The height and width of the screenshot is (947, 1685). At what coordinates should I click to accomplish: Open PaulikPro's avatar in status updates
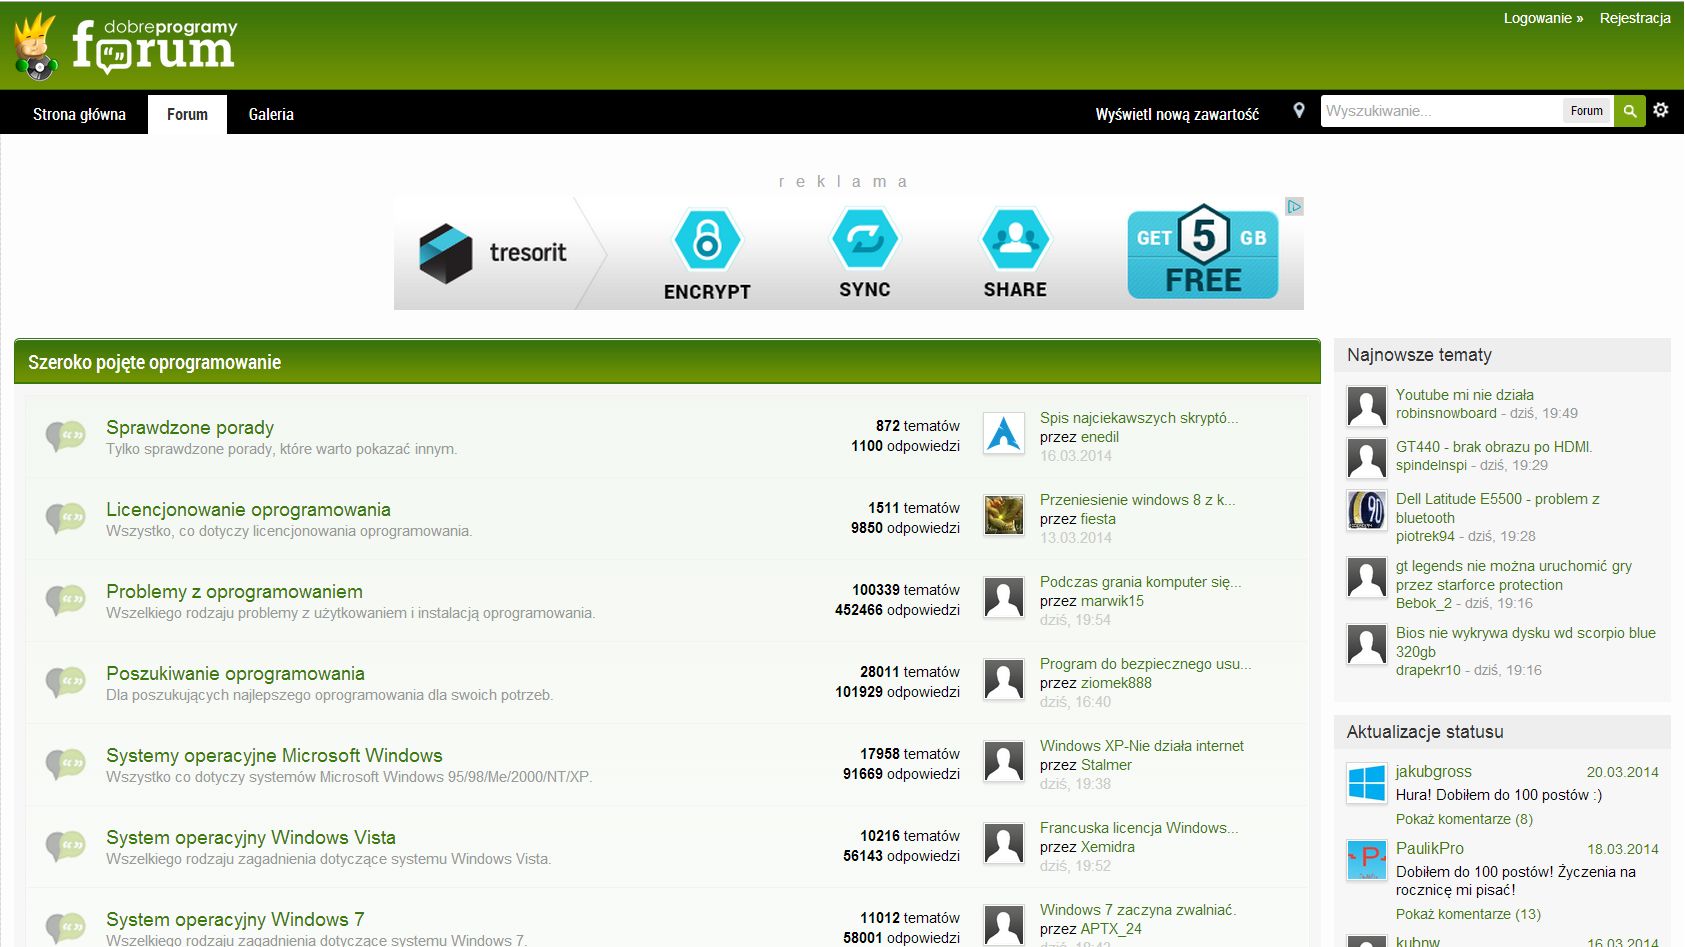[x=1367, y=860]
